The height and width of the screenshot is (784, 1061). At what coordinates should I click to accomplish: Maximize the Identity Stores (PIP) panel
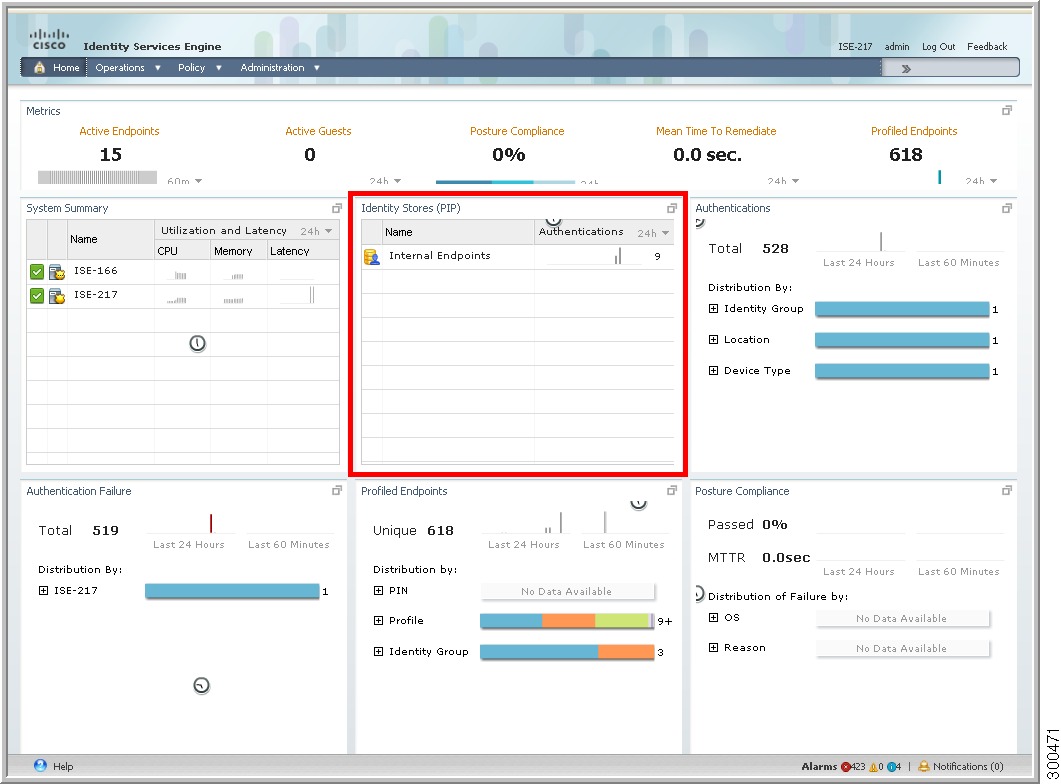click(x=671, y=208)
